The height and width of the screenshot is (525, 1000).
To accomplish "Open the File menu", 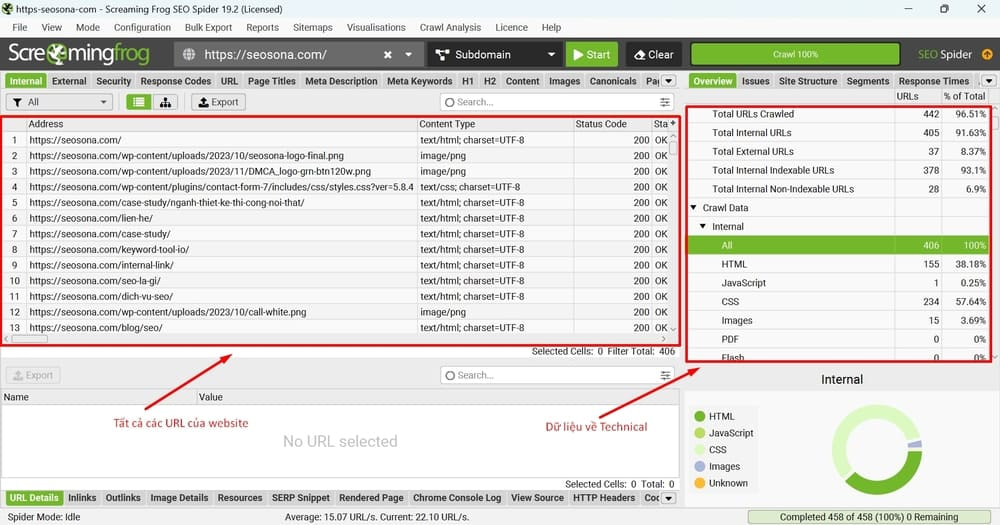I will (x=20, y=27).
